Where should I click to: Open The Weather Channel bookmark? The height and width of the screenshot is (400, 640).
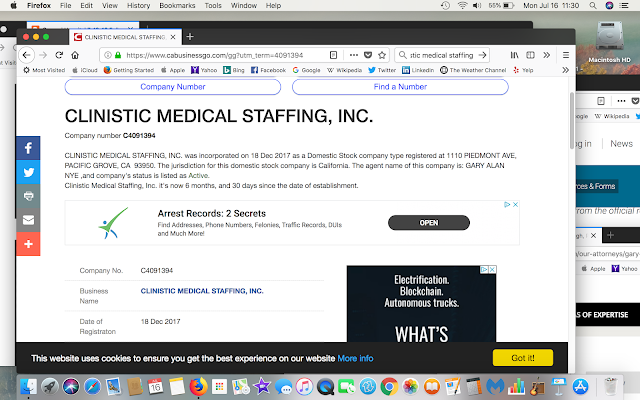point(473,70)
